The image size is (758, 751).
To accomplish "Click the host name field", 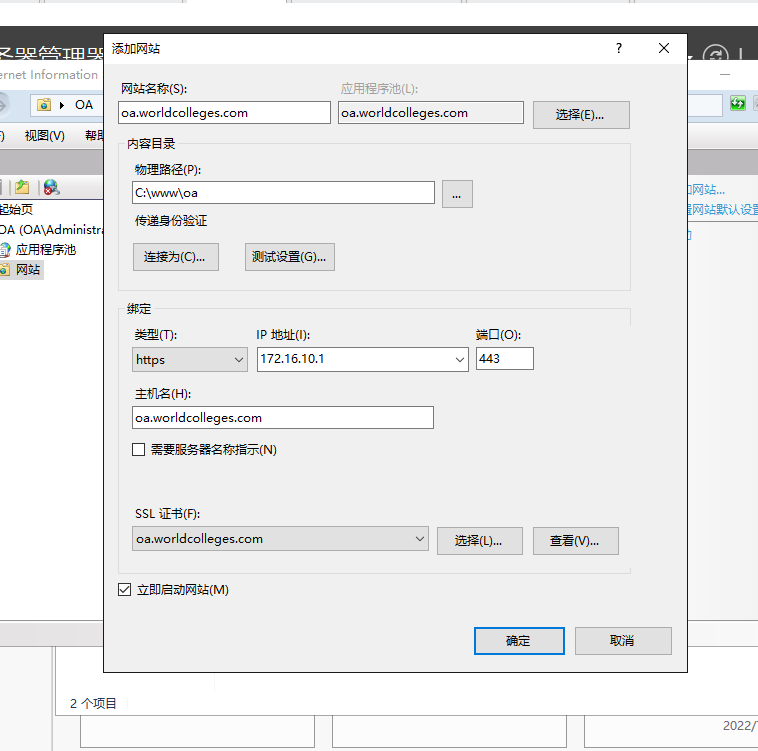I will [x=283, y=418].
